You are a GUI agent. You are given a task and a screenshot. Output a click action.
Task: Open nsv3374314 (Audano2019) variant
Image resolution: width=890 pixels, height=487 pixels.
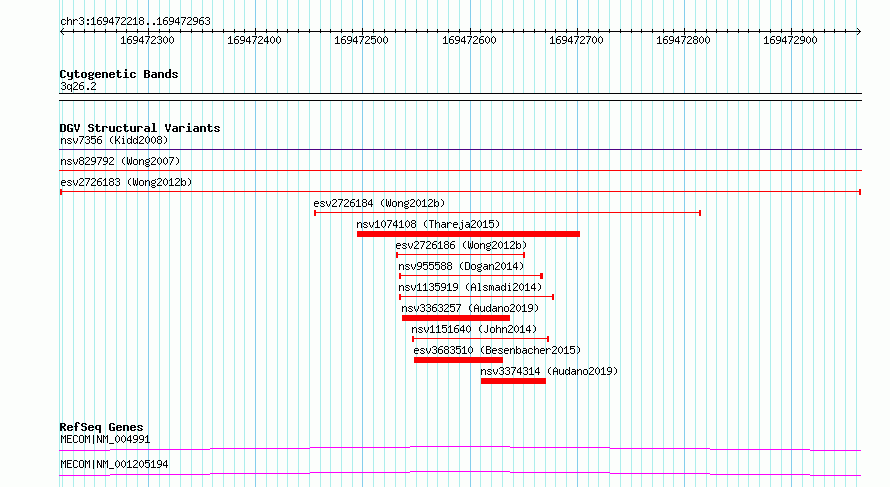click(549, 371)
